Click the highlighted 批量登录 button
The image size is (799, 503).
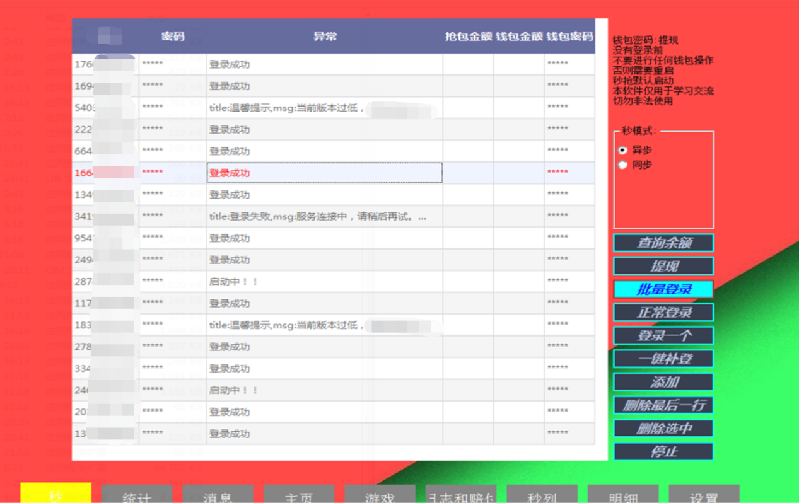663,289
